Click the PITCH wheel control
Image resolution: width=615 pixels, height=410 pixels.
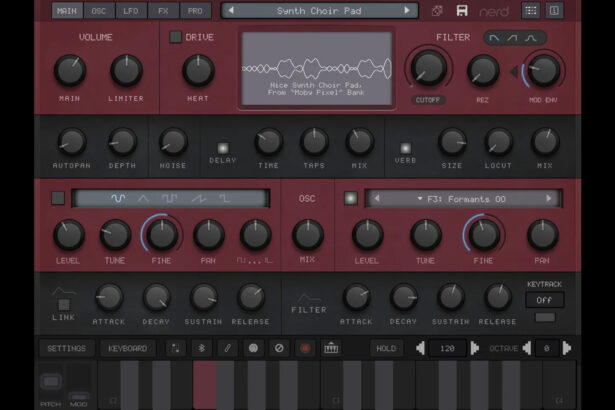click(51, 381)
